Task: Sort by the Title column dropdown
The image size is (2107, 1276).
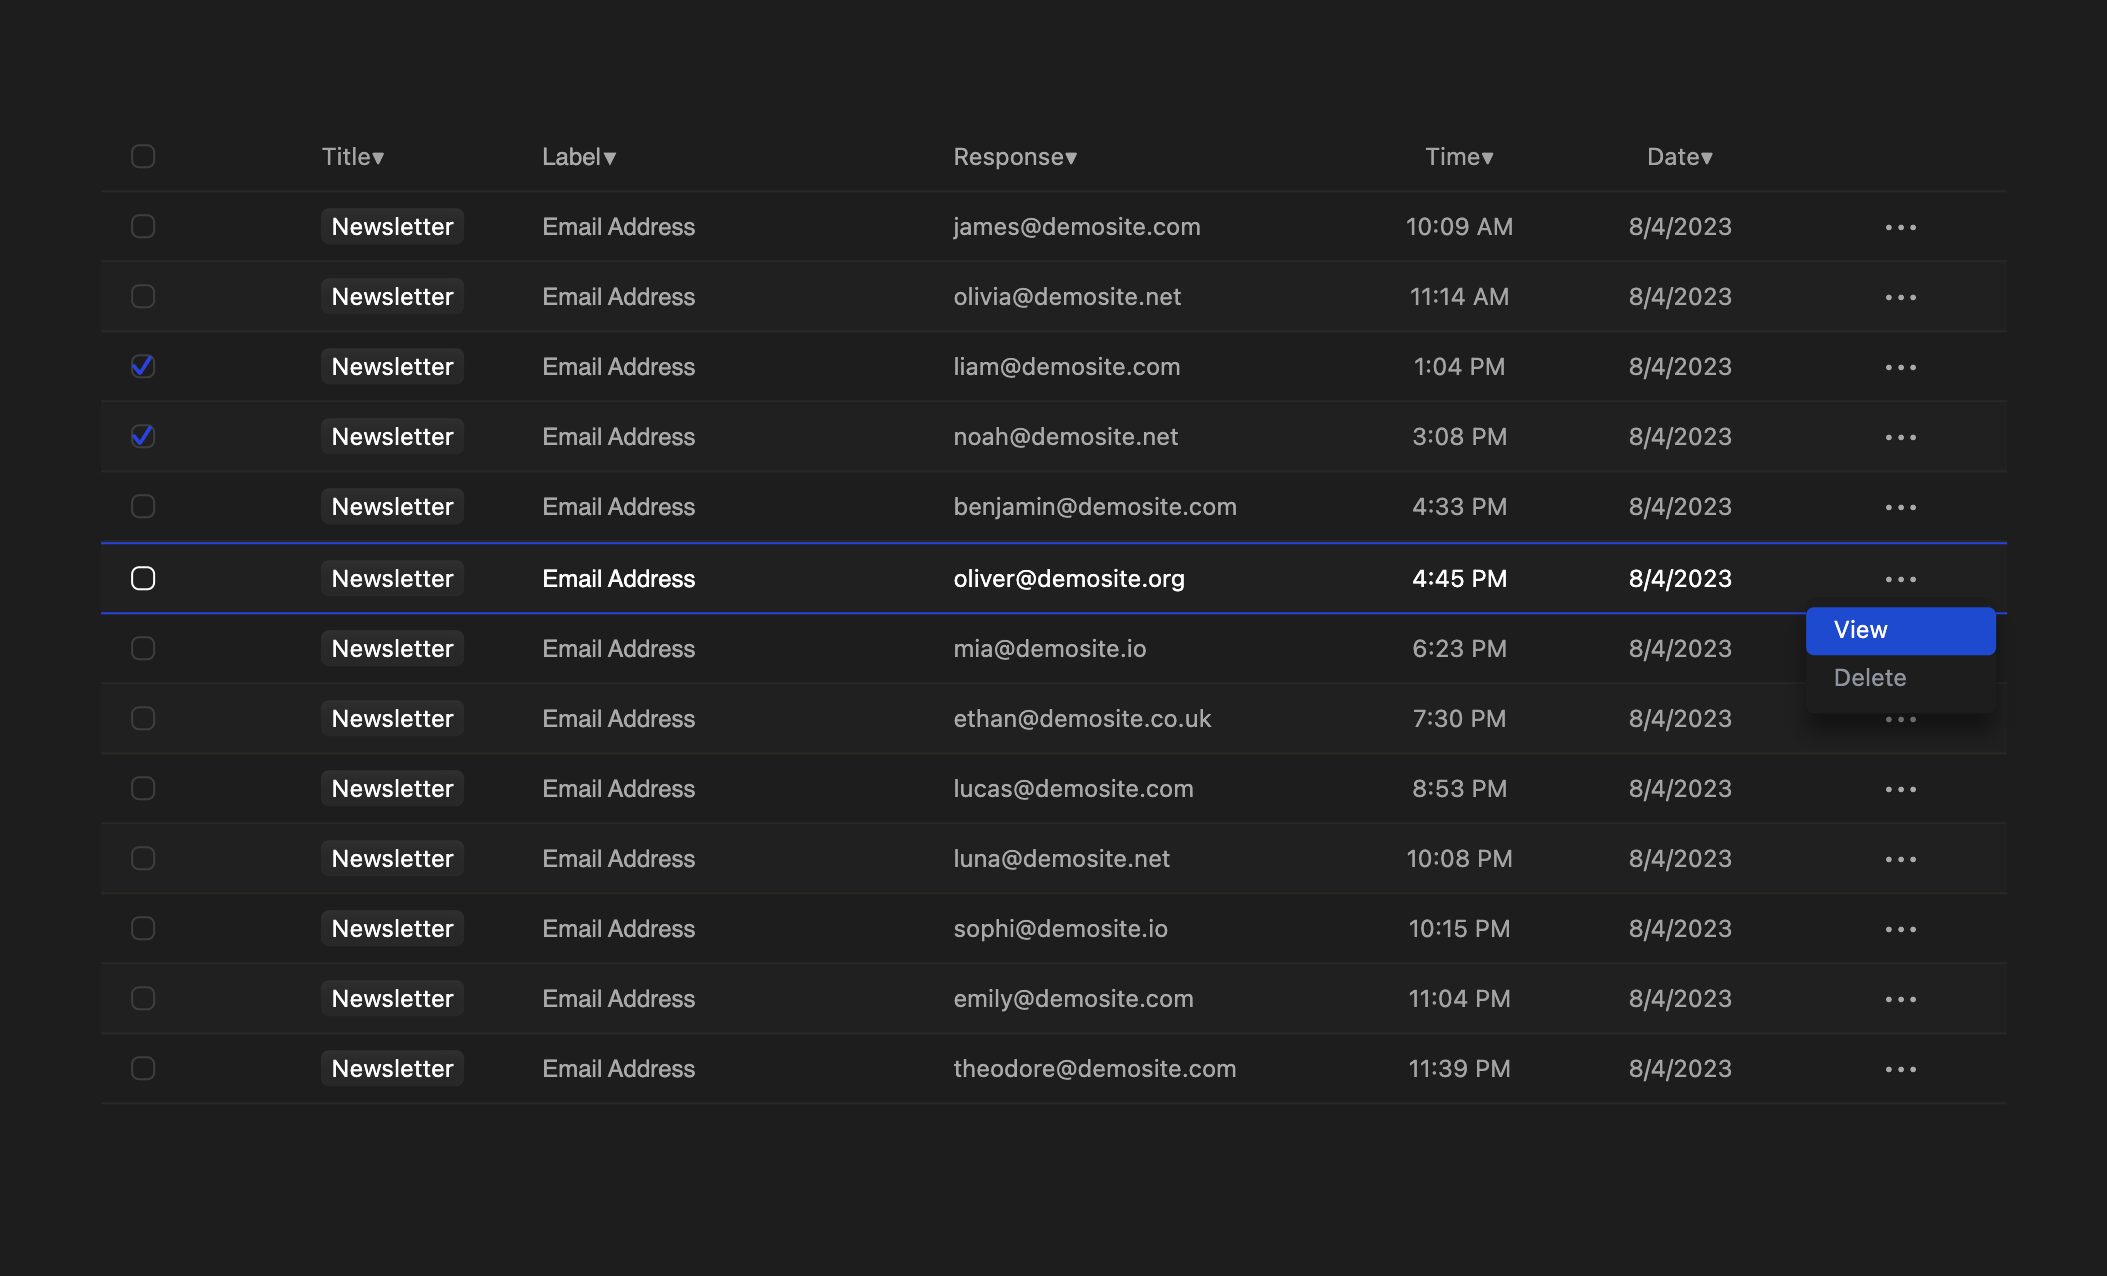Action: pos(353,157)
